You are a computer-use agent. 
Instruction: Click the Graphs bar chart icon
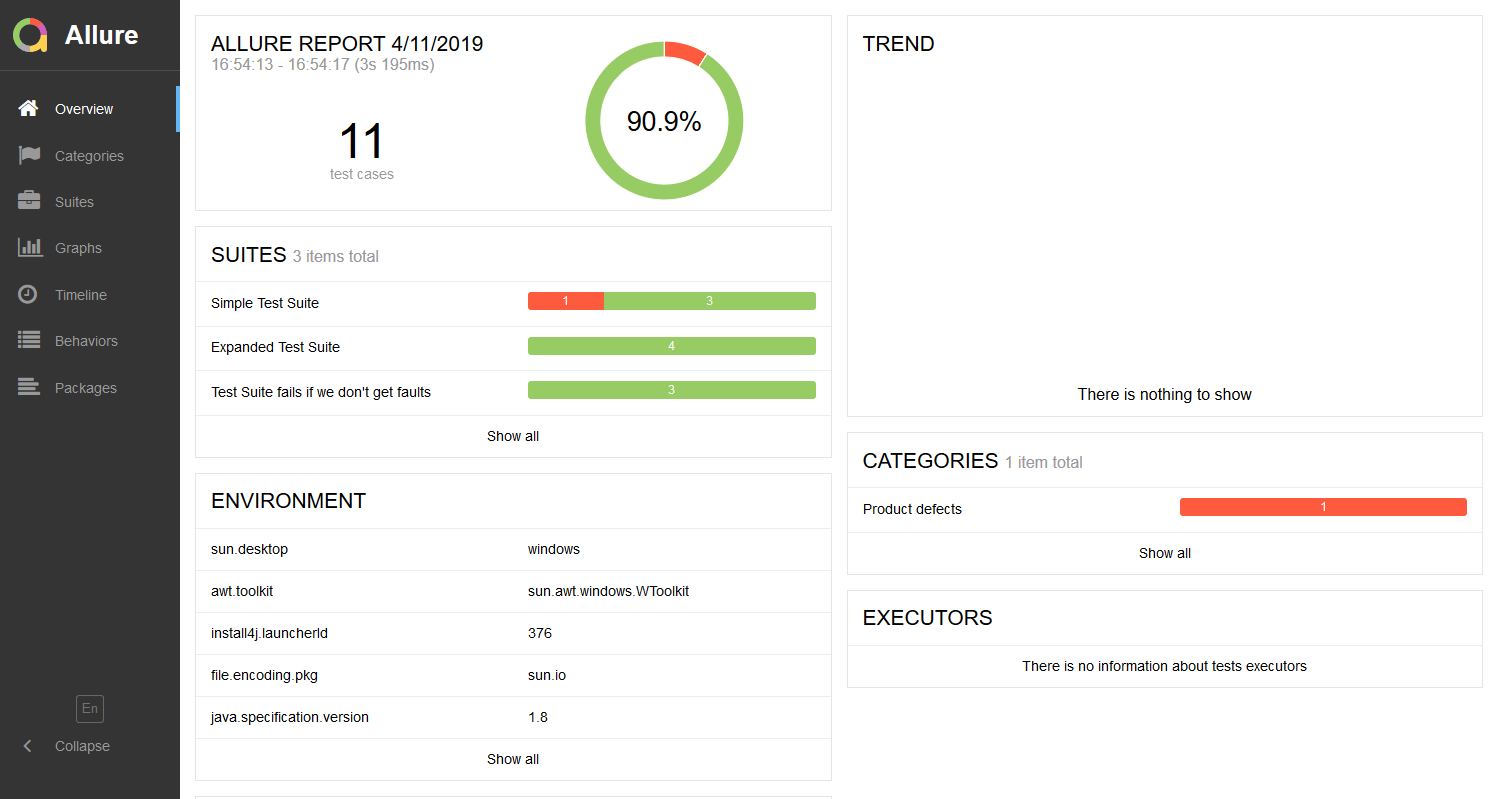[30, 247]
